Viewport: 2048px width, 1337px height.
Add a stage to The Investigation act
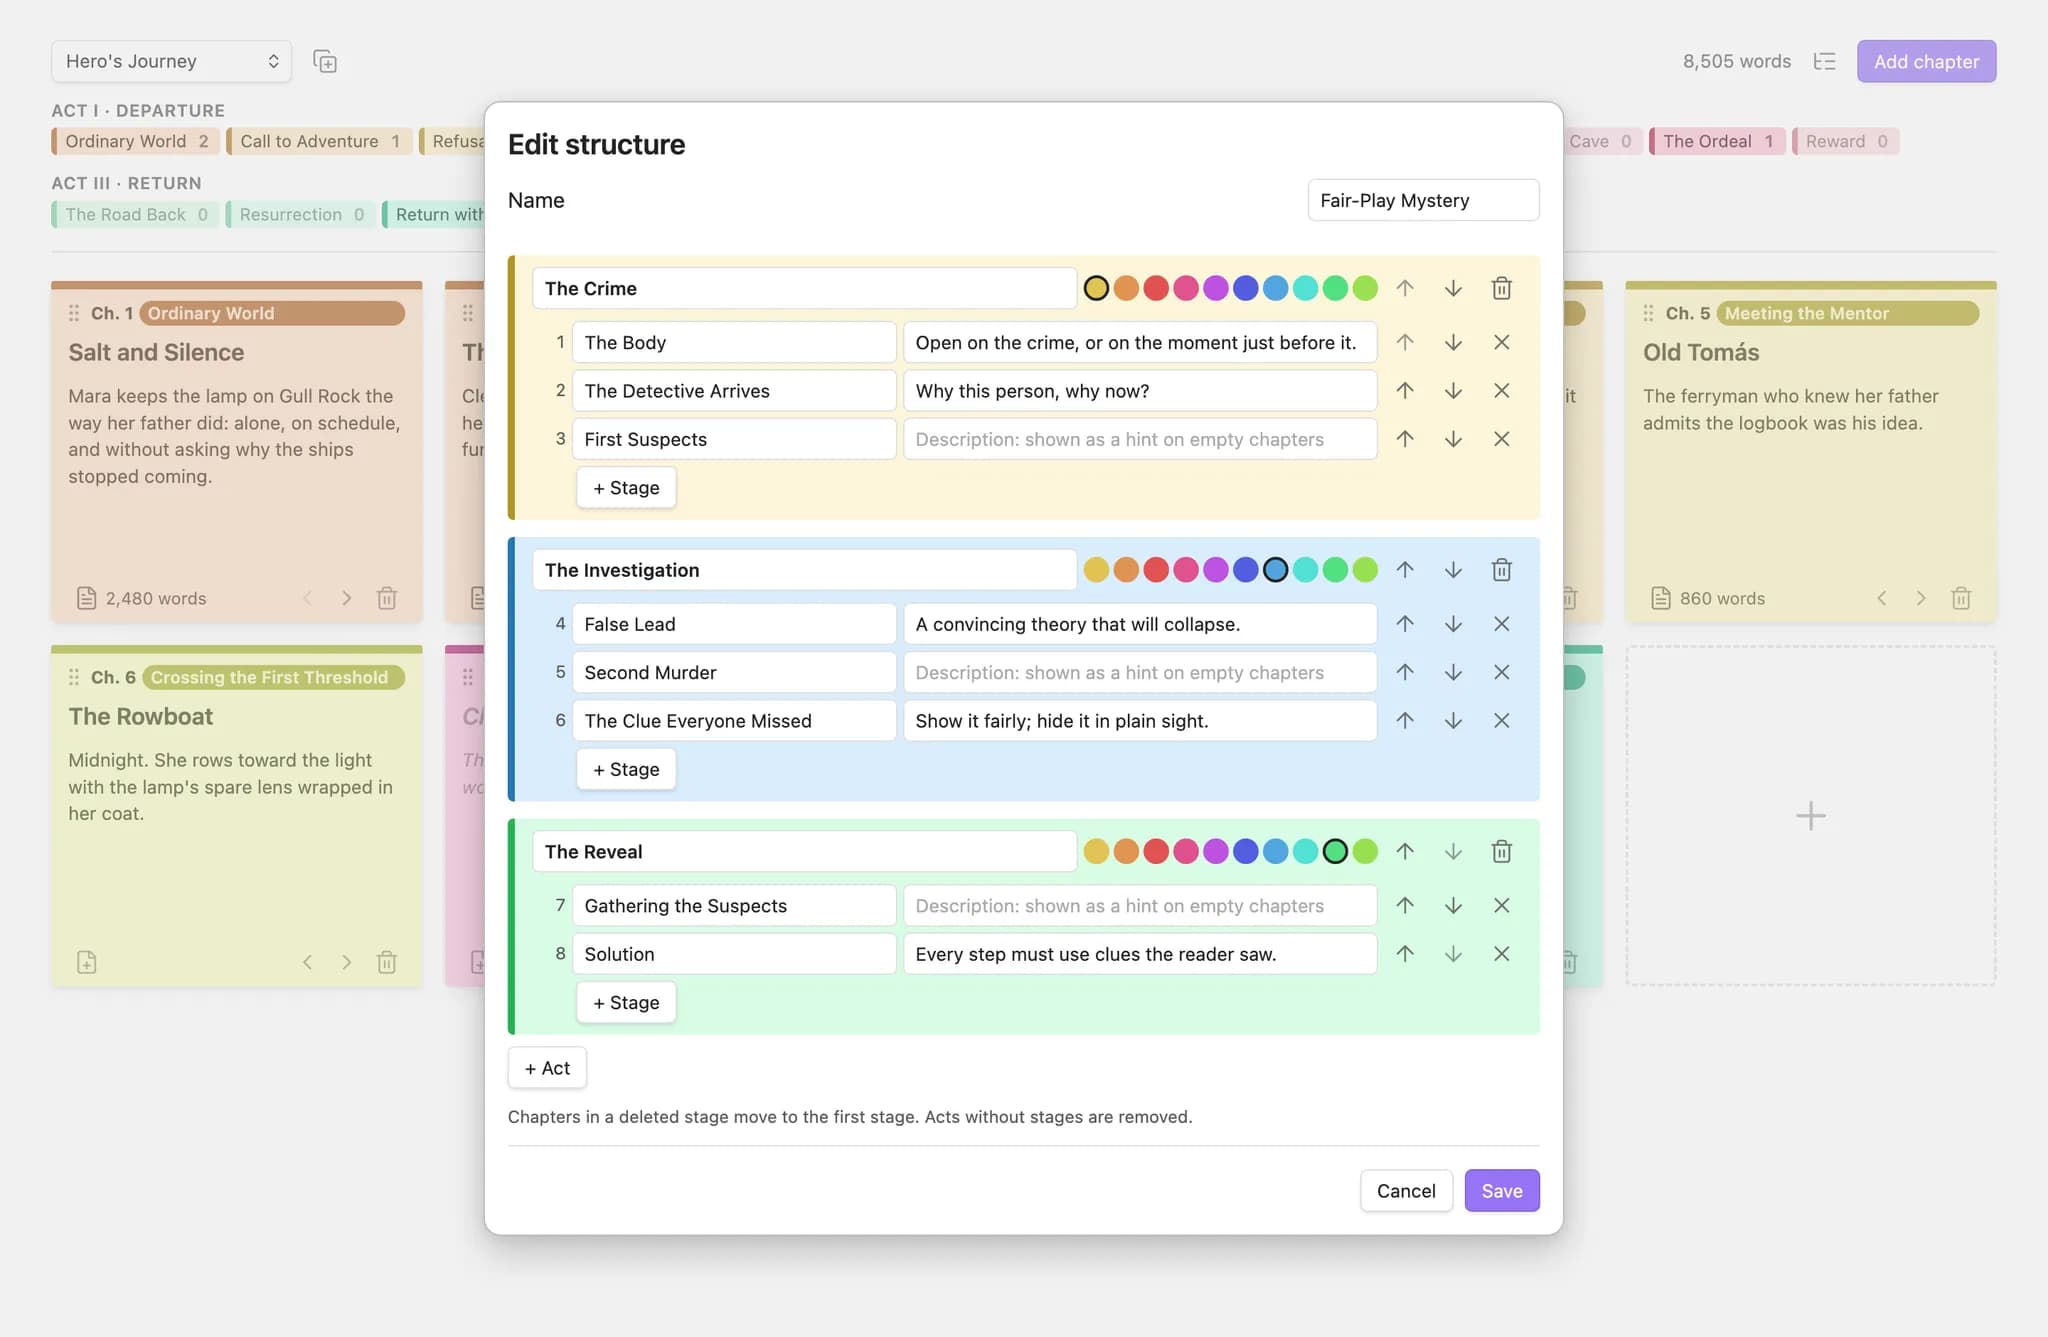(x=626, y=770)
